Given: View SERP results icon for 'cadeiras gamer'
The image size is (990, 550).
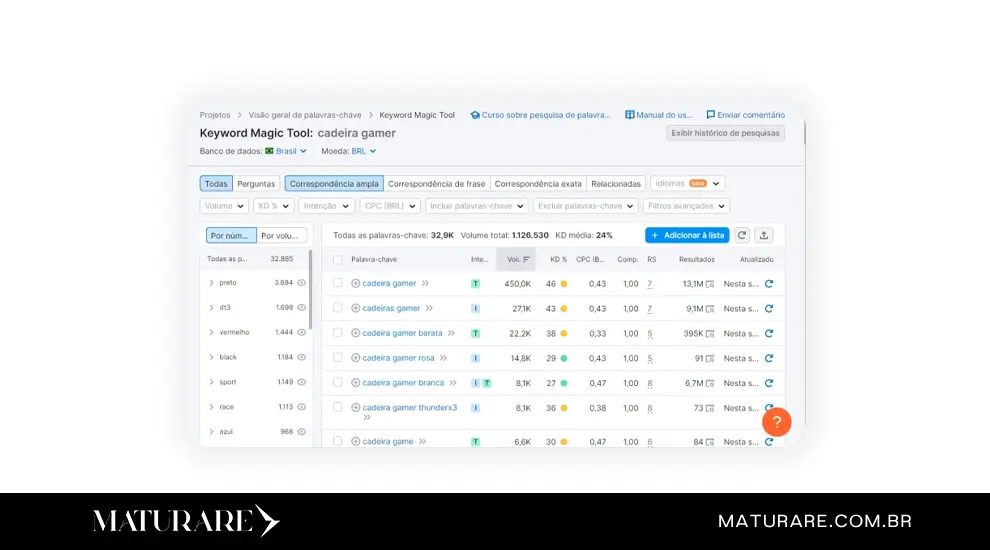Looking at the screenshot, I should tap(710, 309).
